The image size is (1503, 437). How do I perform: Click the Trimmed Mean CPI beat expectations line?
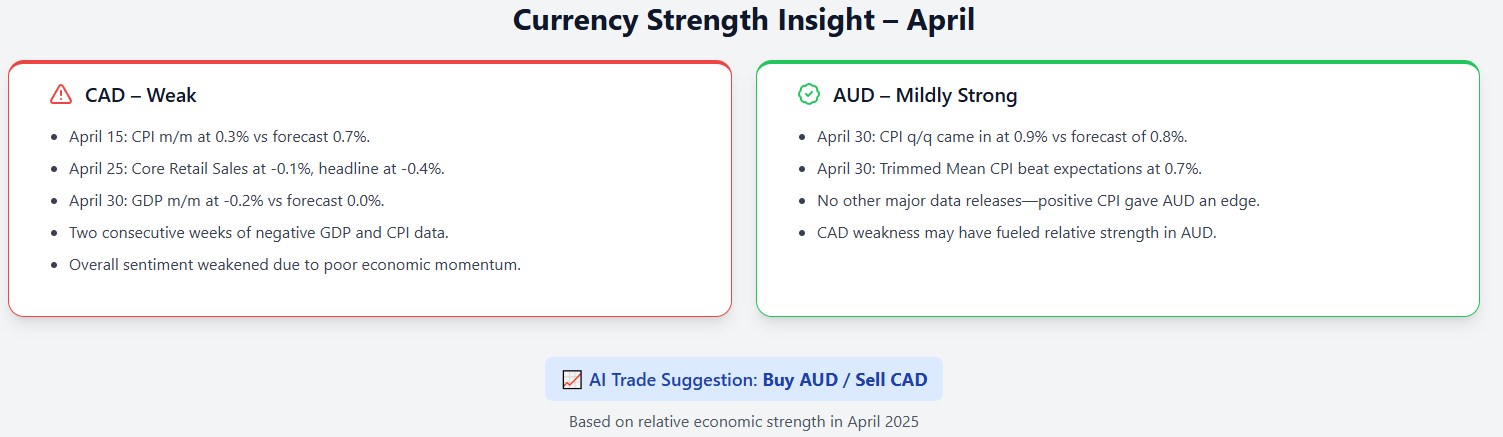1009,168
